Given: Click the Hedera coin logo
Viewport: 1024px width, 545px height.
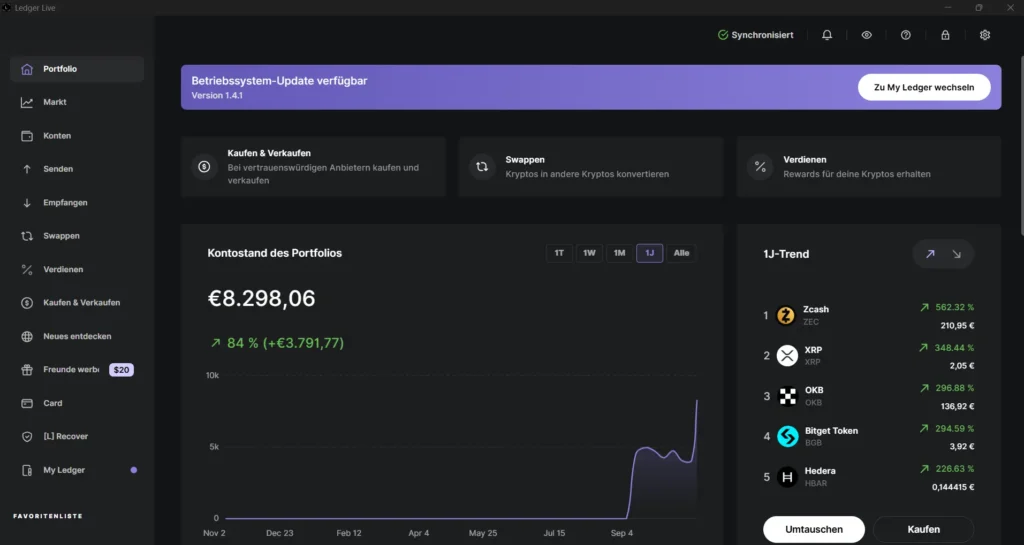Looking at the screenshot, I should pos(788,477).
